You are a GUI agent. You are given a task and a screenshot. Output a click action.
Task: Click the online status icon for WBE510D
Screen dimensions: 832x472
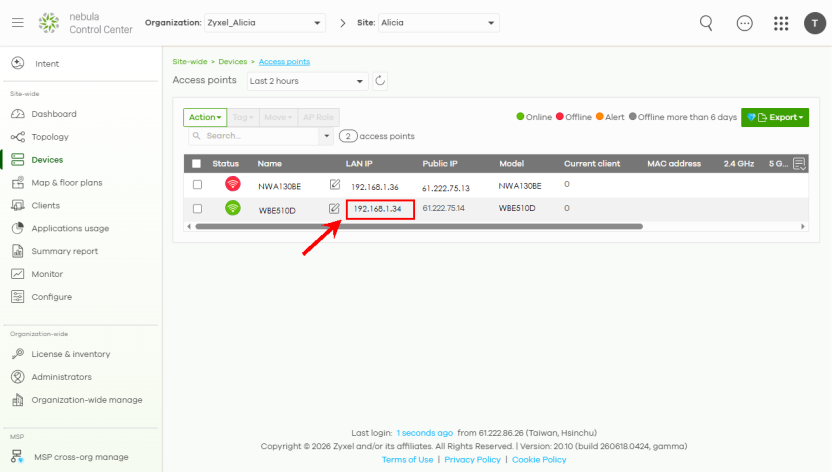232,208
